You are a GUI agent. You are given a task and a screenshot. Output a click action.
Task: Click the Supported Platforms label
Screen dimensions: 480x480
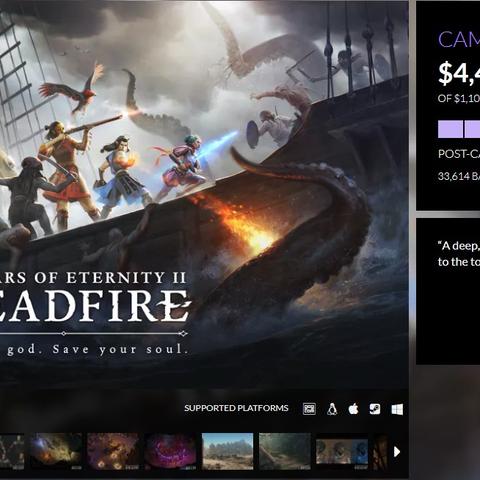pos(236,408)
